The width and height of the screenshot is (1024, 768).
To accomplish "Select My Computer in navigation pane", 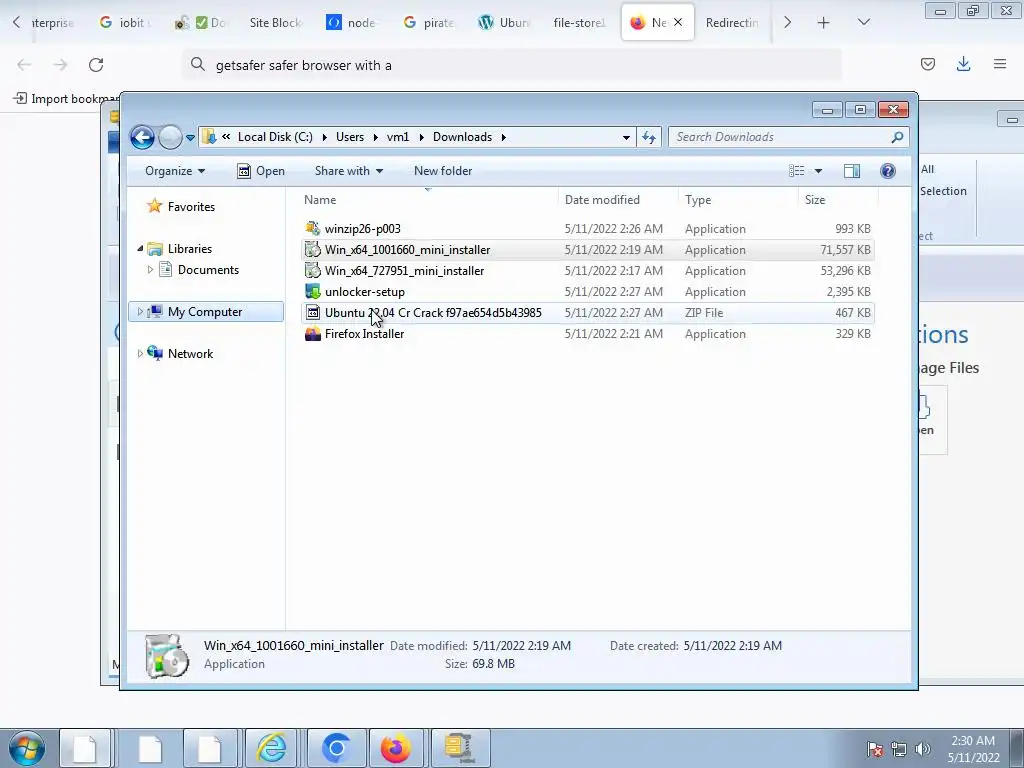I will click(204, 312).
